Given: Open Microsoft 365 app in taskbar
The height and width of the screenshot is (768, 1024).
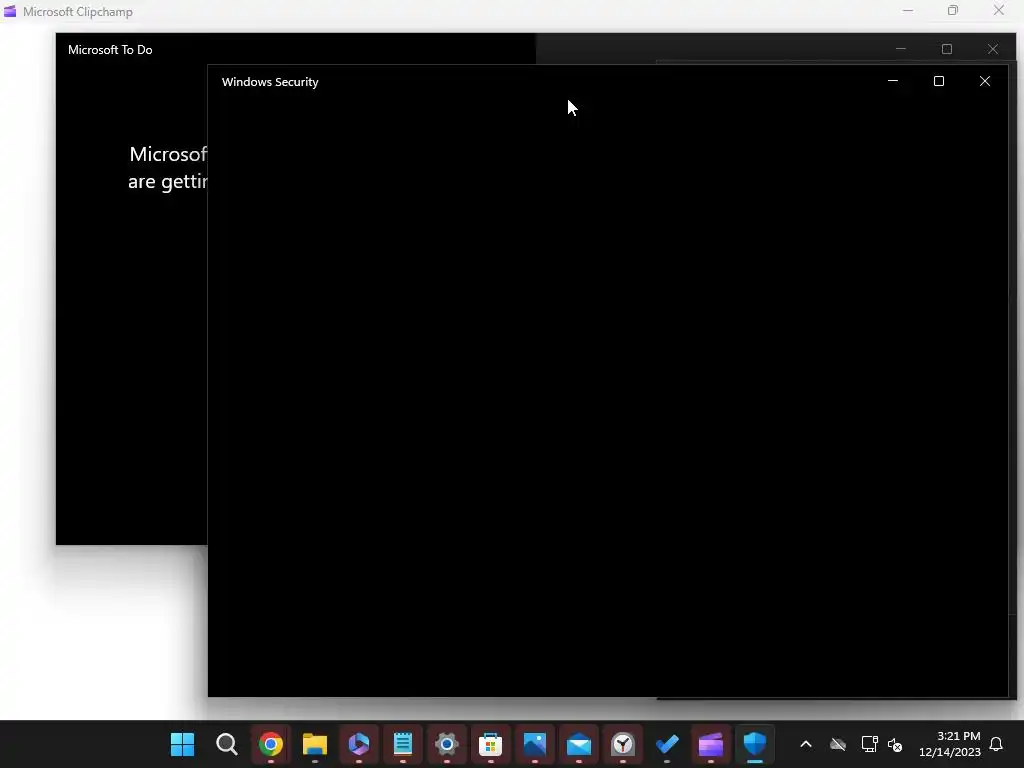Looking at the screenshot, I should tap(359, 744).
